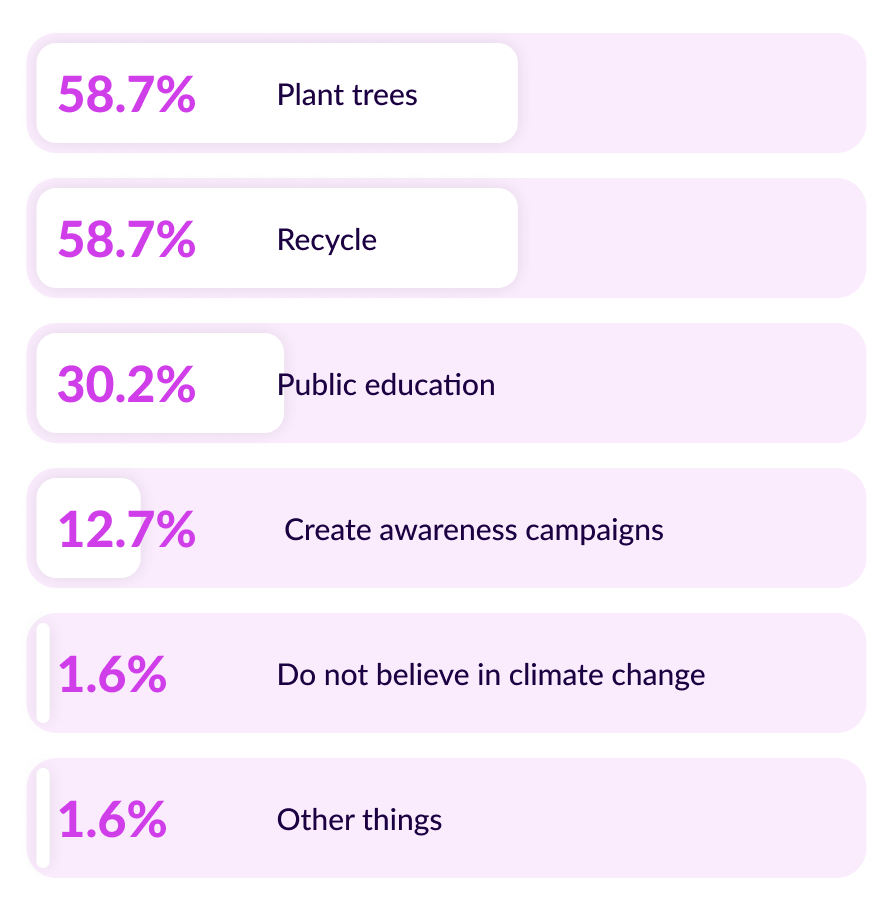Click empty pink area right of Public education
Screen dimensions: 893x911
tap(680, 384)
